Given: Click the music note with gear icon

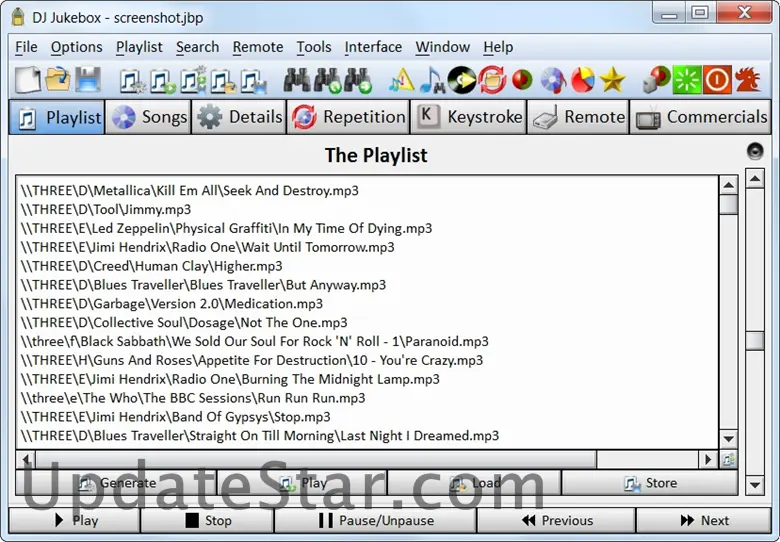Looking at the screenshot, I should coord(133,80).
